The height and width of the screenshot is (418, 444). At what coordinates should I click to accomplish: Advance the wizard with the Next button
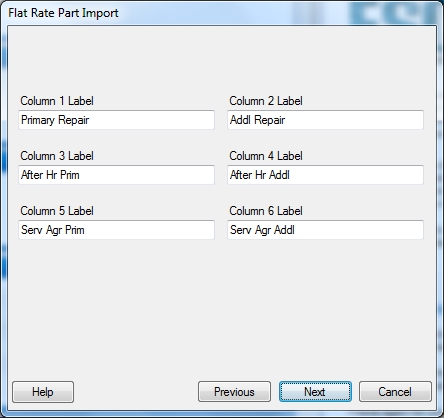pyautogui.click(x=315, y=392)
